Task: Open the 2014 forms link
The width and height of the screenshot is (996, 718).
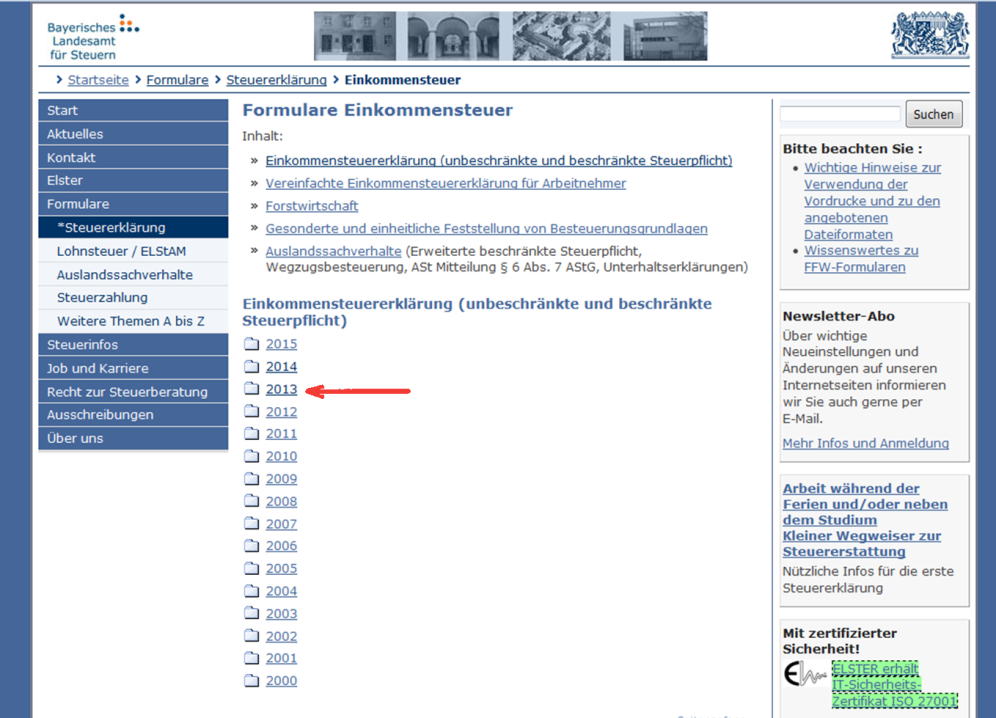Action: (281, 367)
